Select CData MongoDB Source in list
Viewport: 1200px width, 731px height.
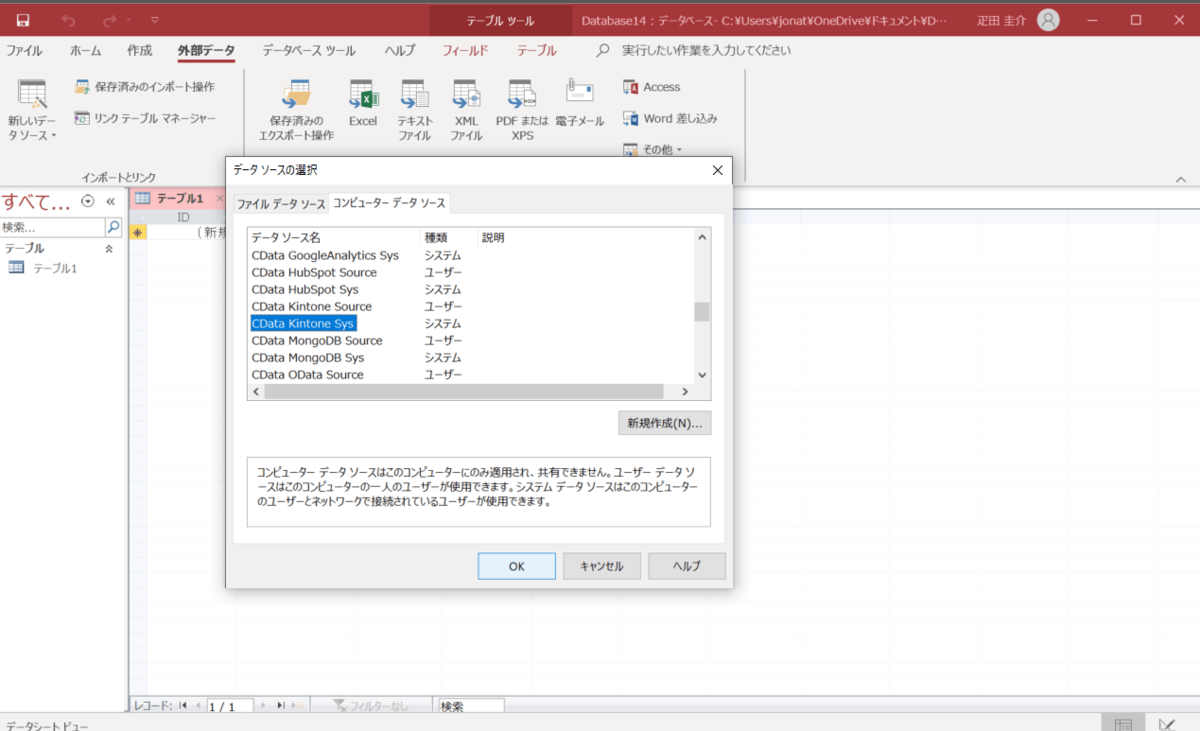coord(316,341)
